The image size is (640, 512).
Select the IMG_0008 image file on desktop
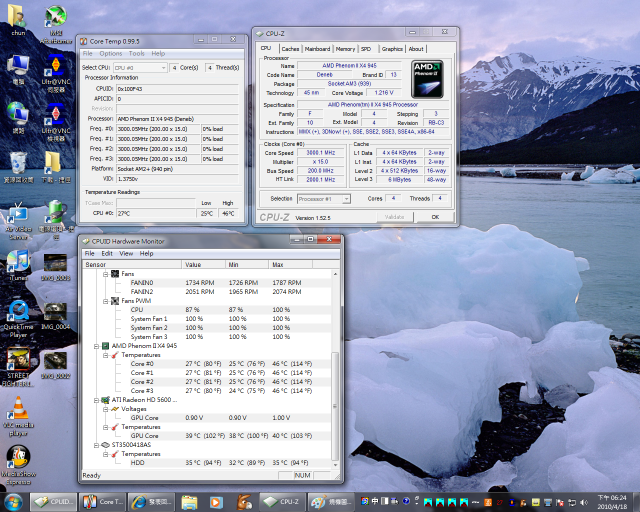click(56, 267)
